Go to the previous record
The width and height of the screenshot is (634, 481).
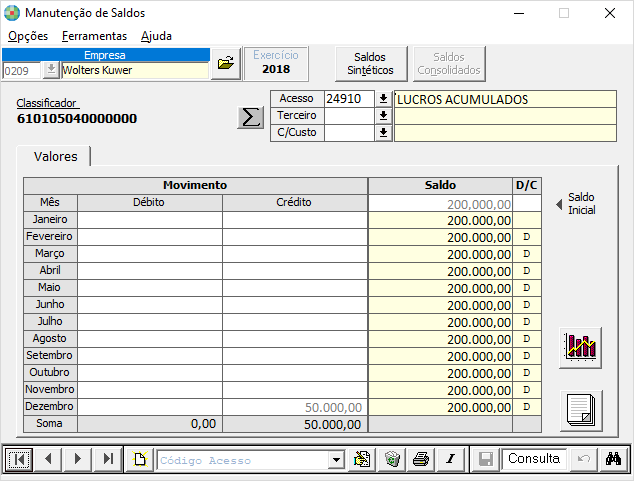[48, 459]
